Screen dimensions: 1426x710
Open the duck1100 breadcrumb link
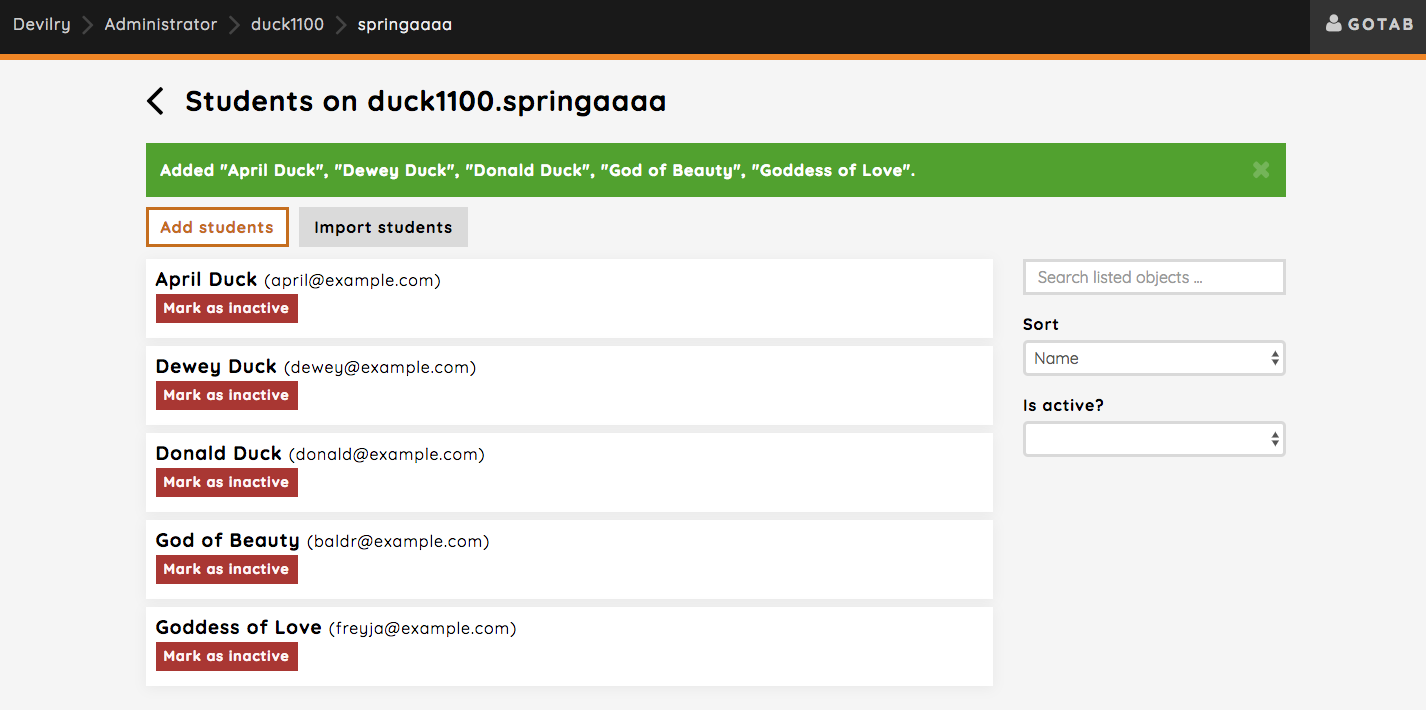tap(288, 24)
